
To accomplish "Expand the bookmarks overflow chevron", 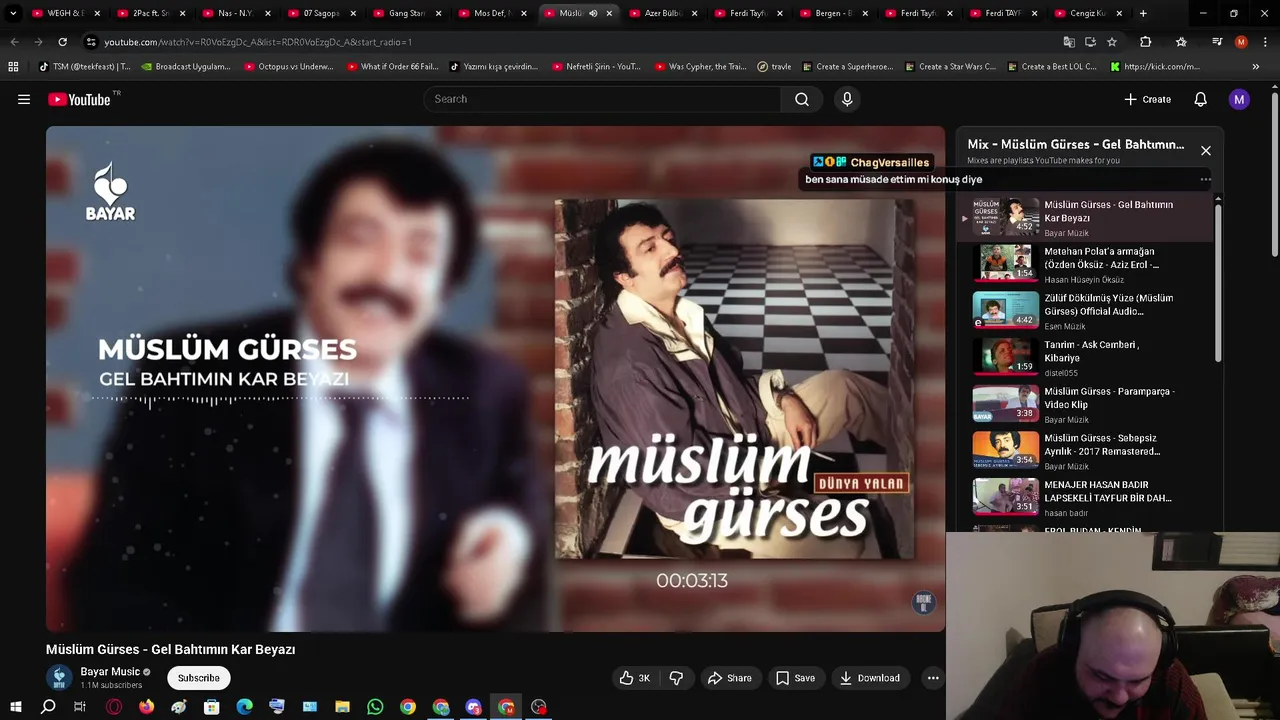I will pos(1256,67).
